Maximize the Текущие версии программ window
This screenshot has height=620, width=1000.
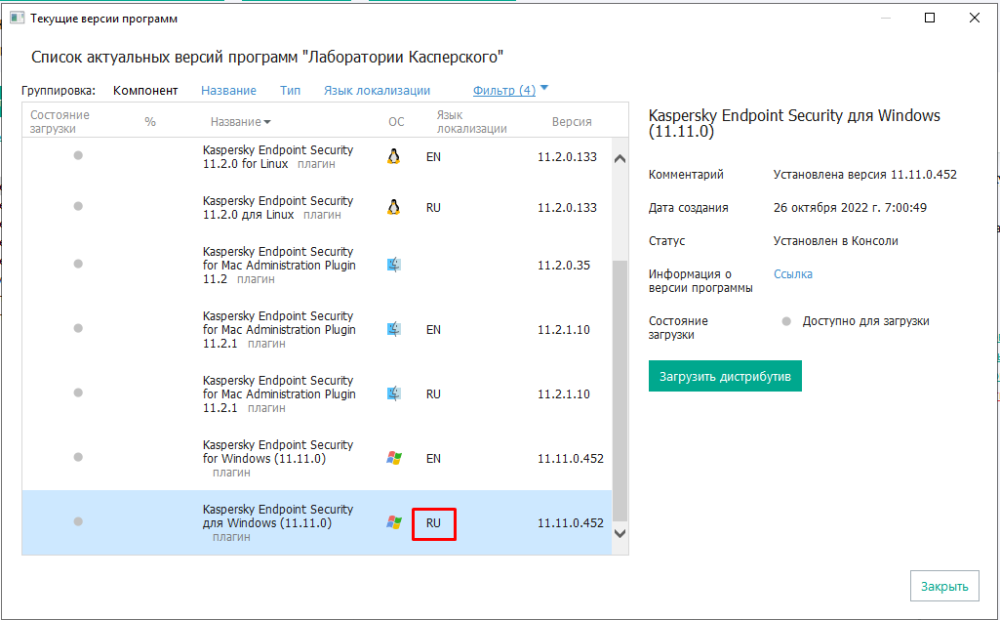tap(930, 18)
